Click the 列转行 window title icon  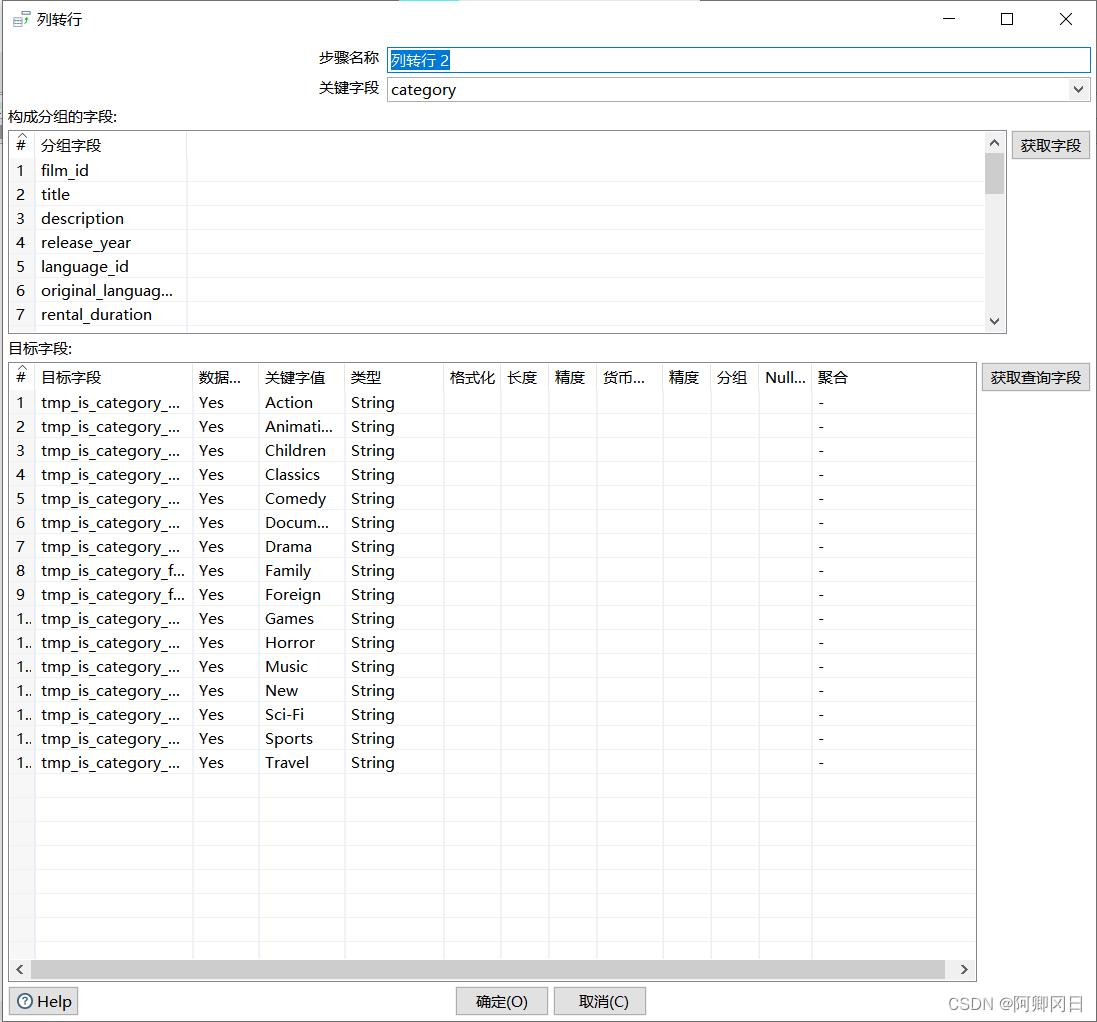pos(20,19)
